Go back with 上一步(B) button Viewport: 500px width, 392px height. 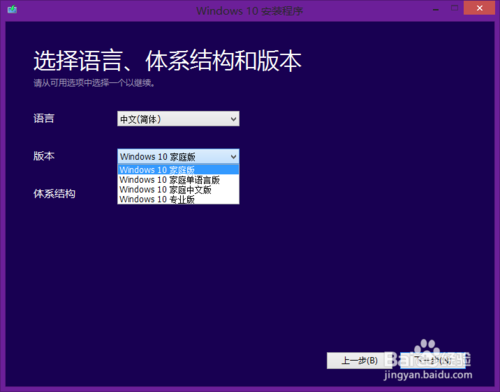tap(359, 360)
